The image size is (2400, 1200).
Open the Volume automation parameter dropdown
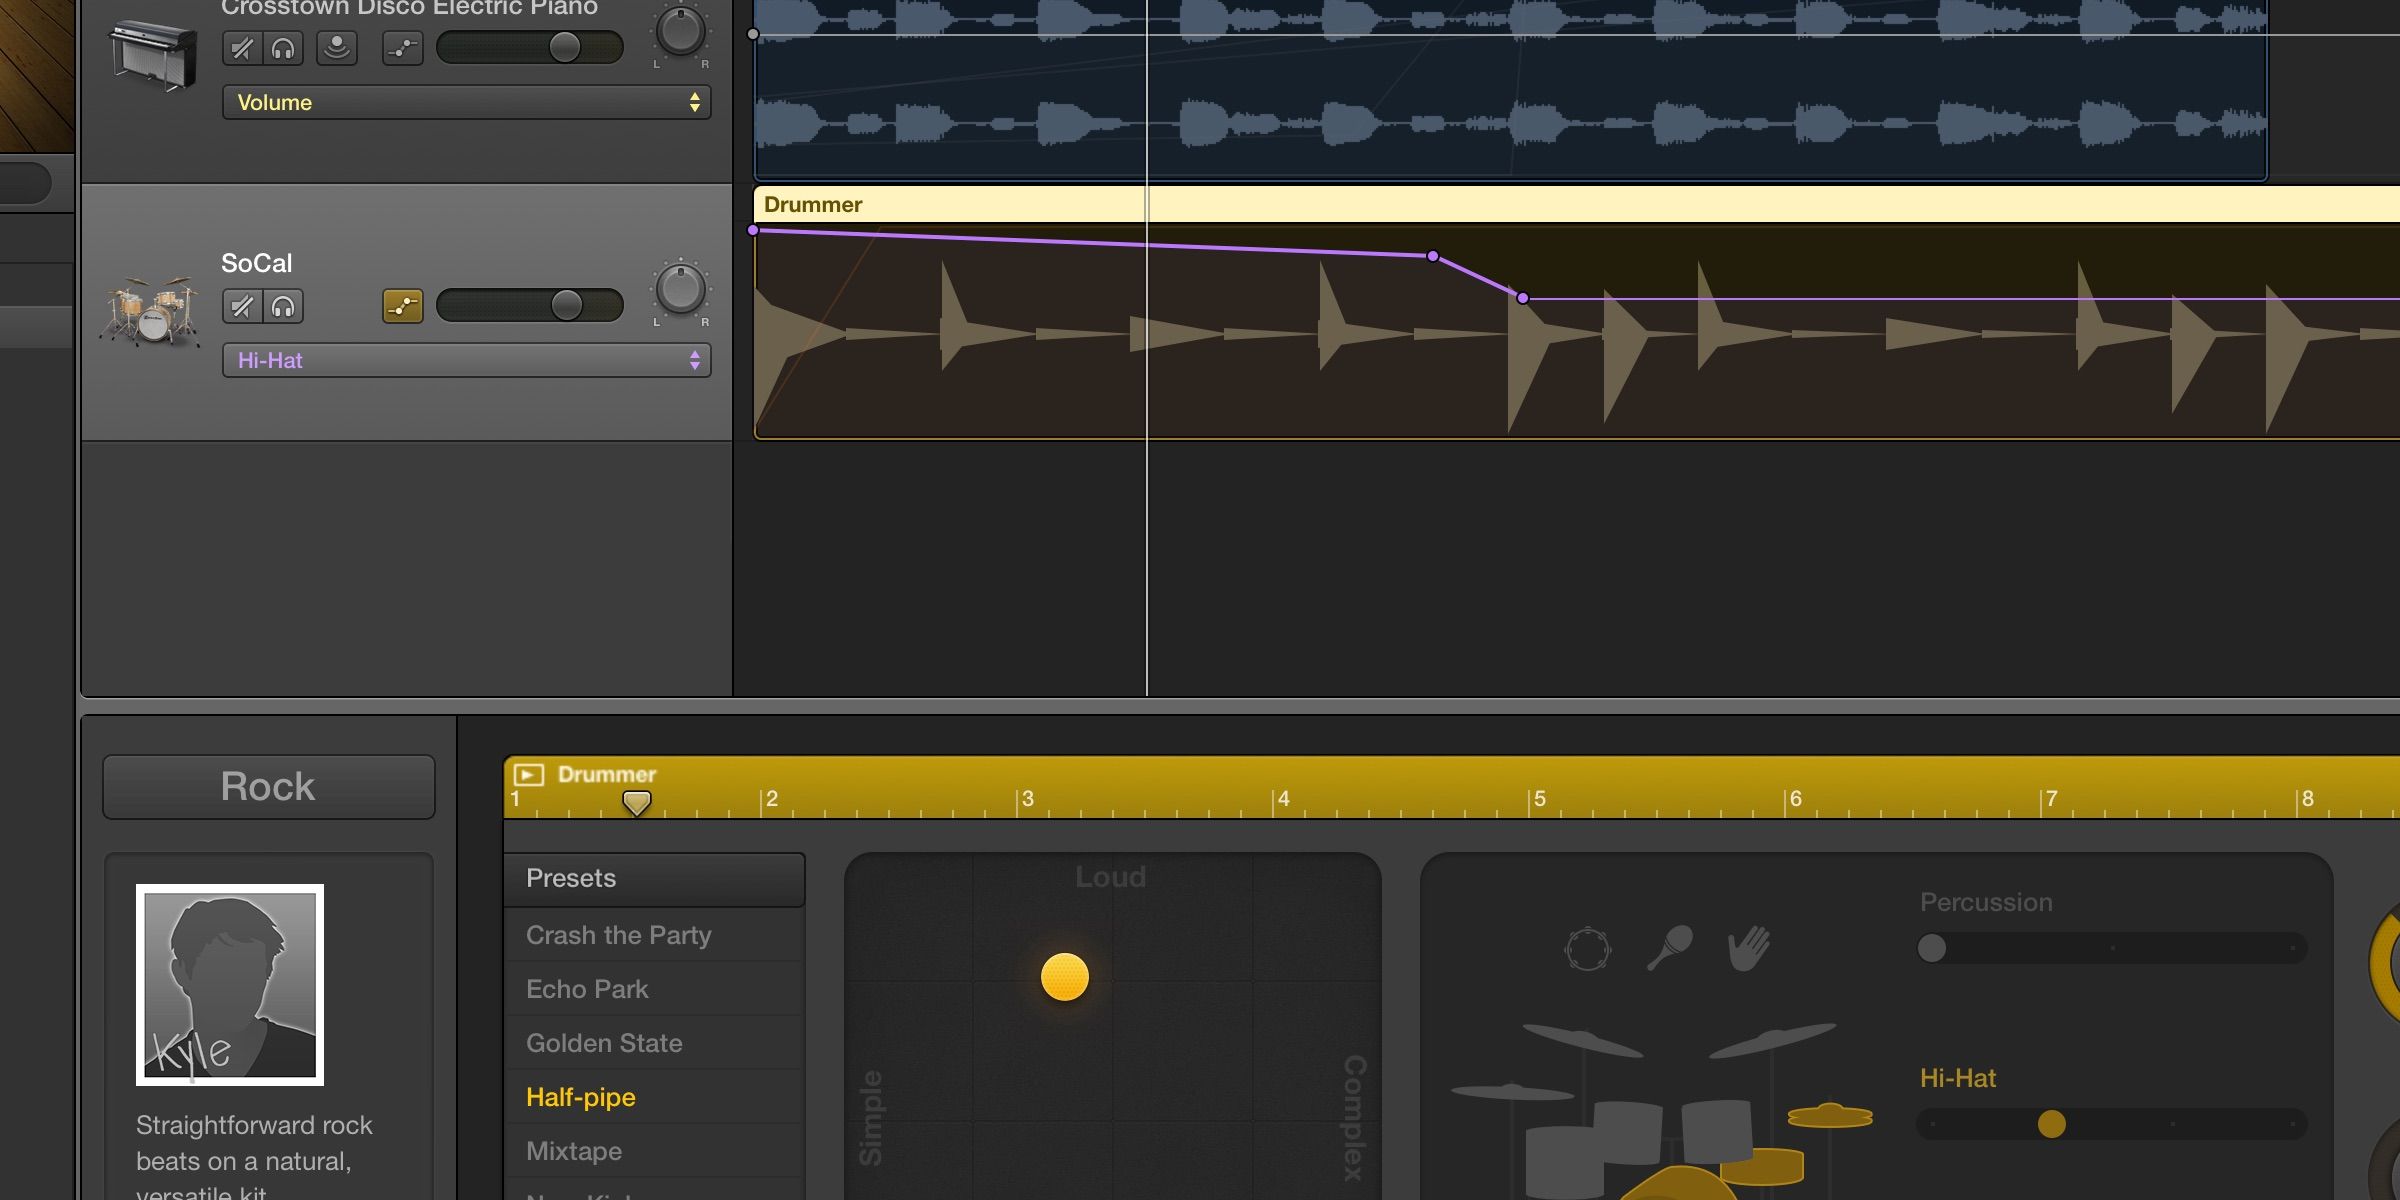coord(466,102)
